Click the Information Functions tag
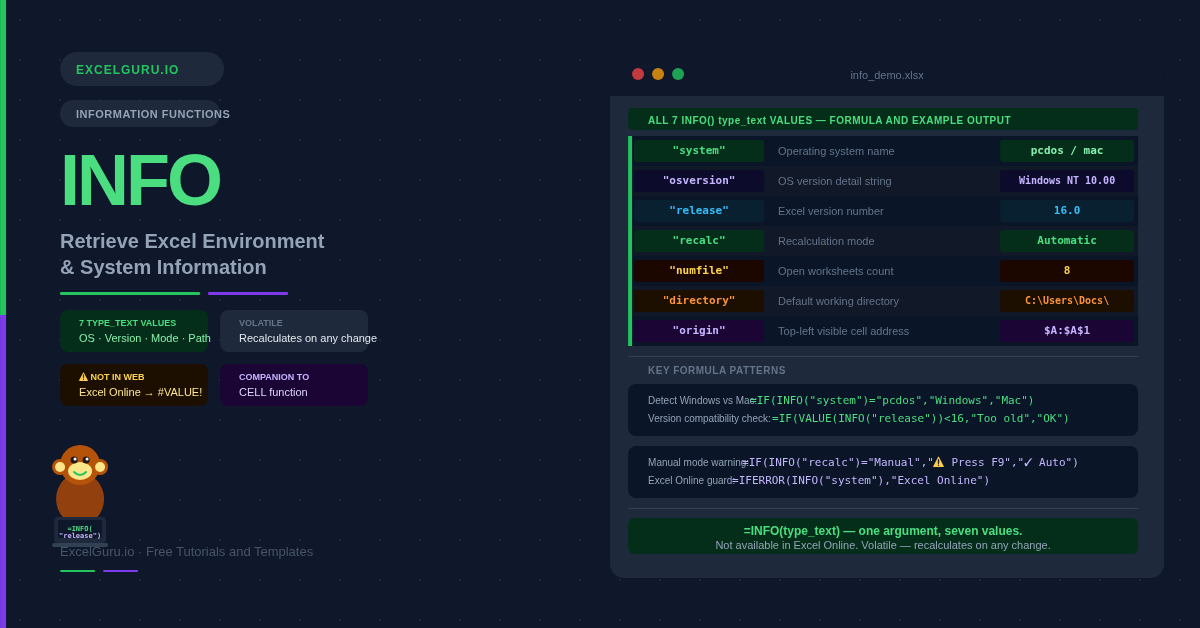The width and height of the screenshot is (1200, 628). tap(140, 114)
